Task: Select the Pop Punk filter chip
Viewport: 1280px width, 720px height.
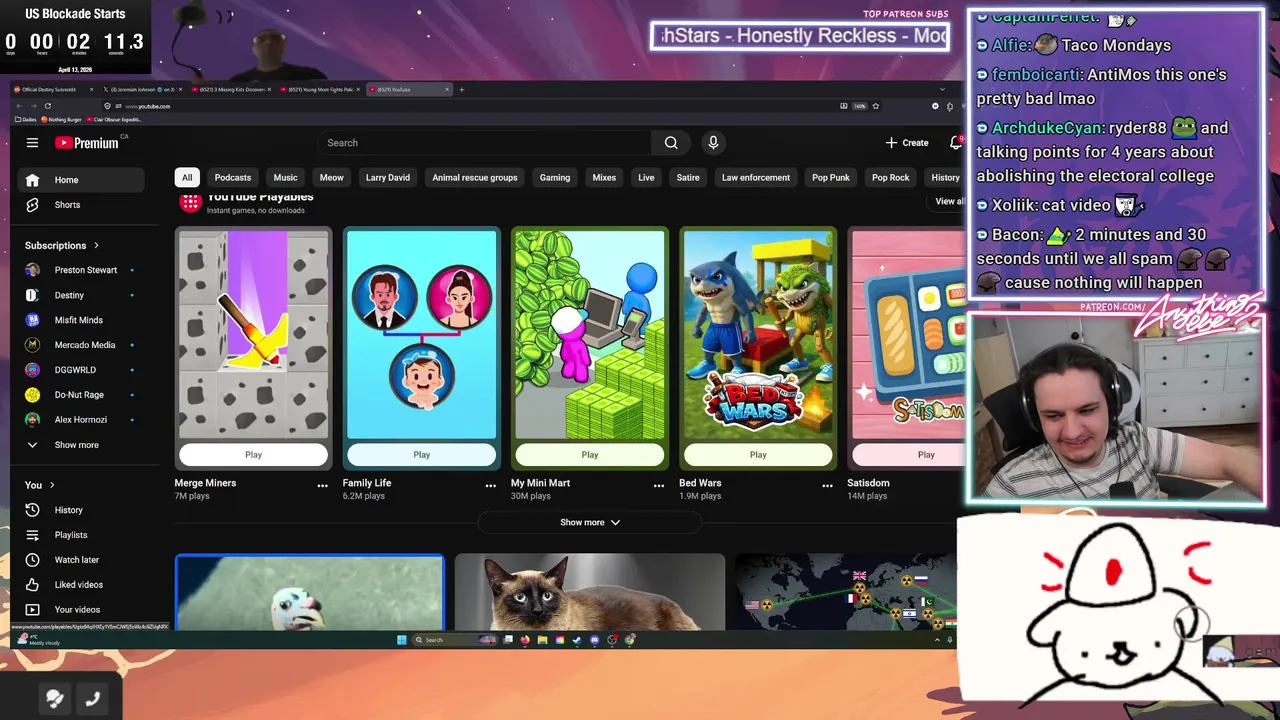Action: coord(831,177)
